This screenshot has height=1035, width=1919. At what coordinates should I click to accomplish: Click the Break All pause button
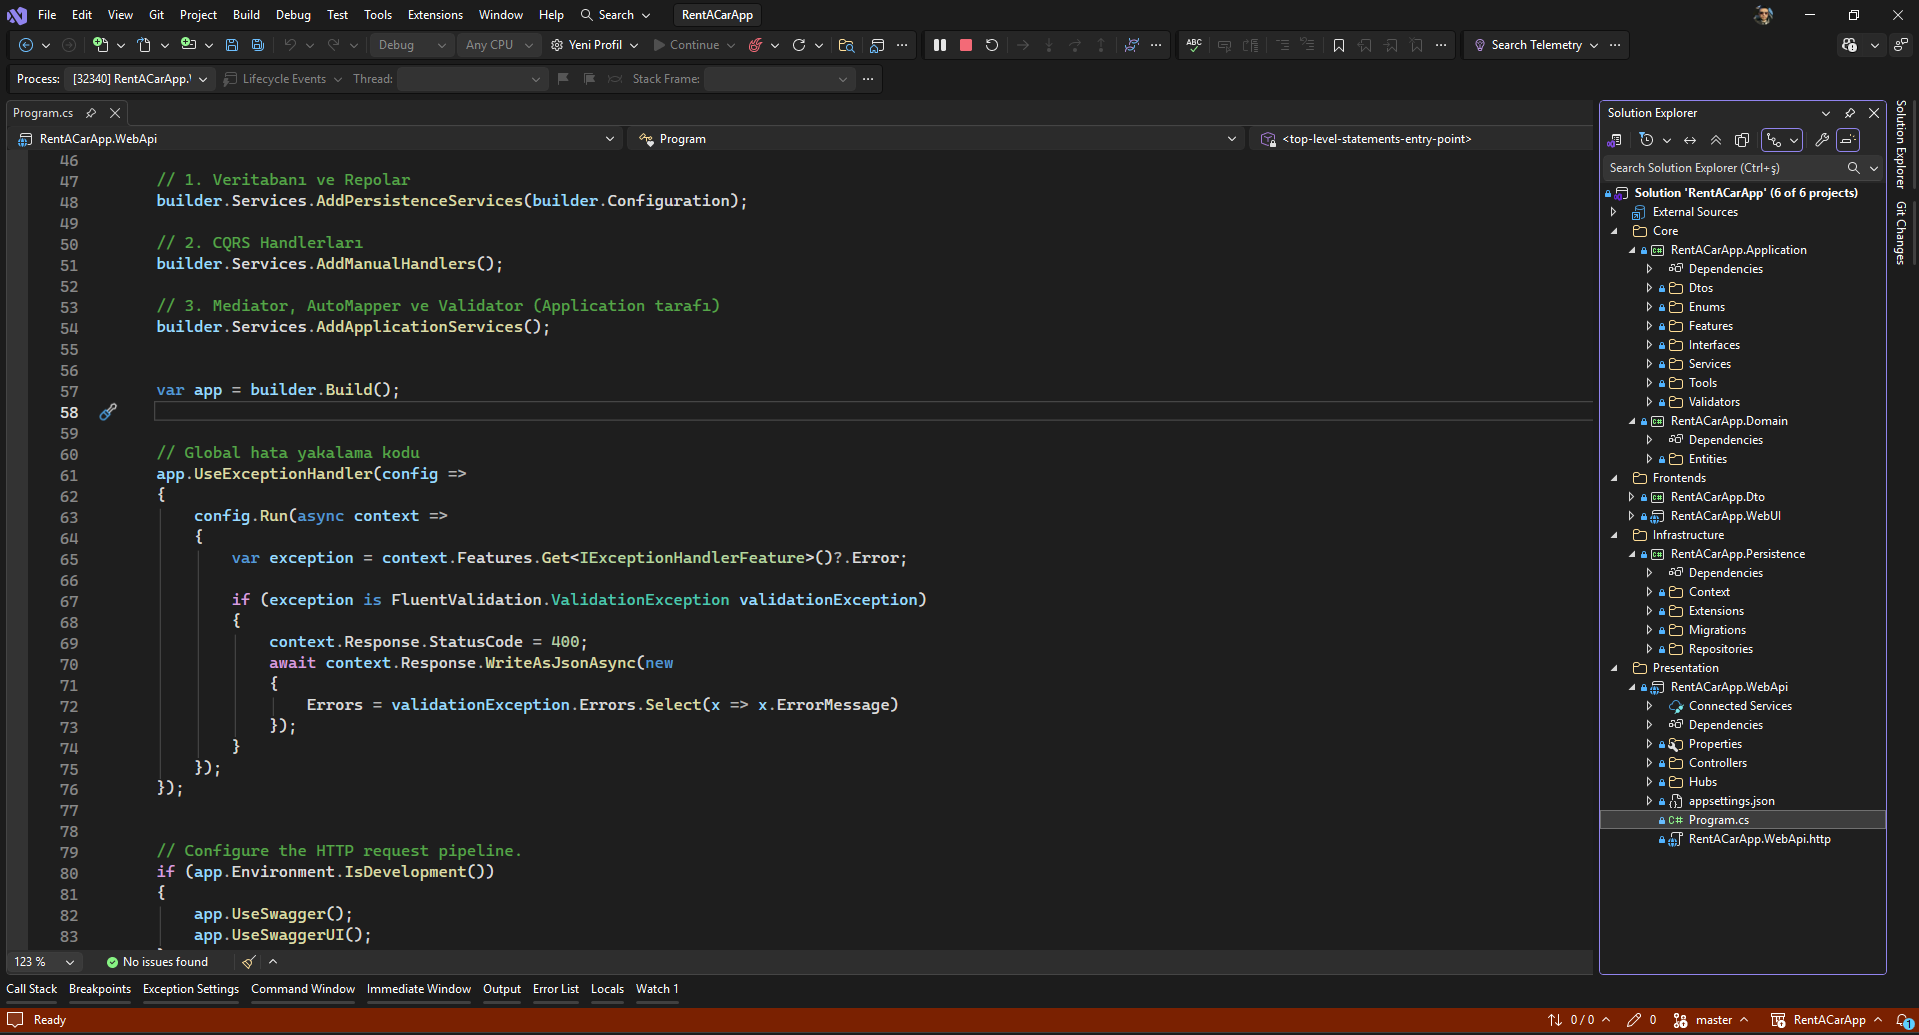coord(940,45)
